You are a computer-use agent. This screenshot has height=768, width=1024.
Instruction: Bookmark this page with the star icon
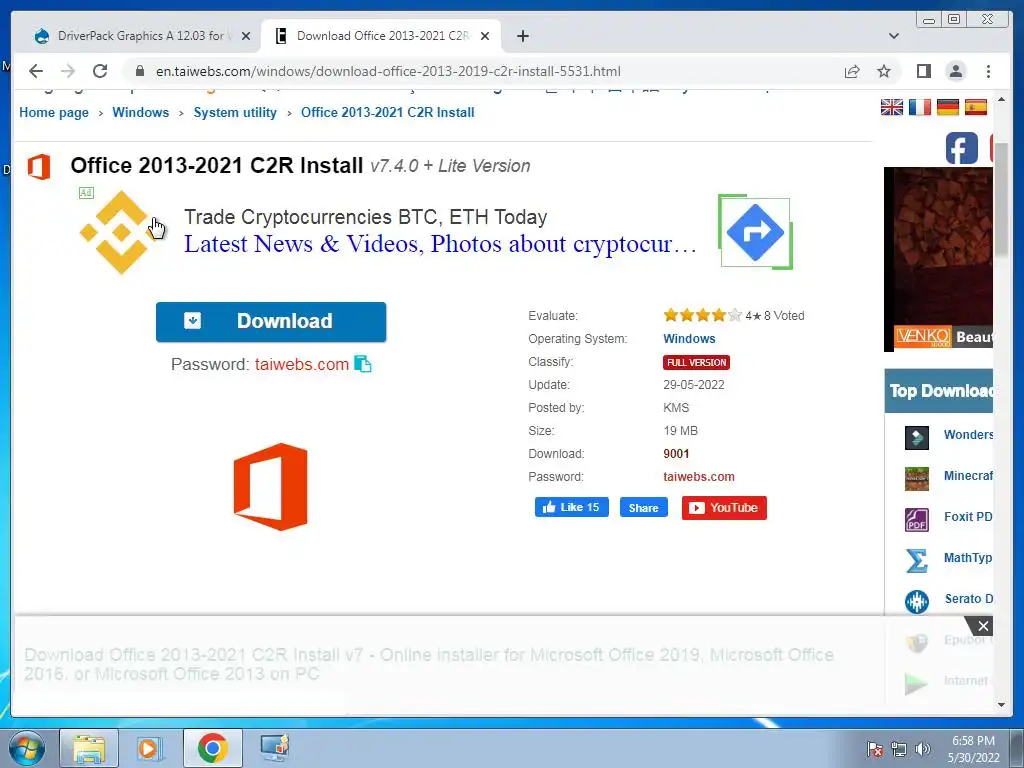coord(884,71)
